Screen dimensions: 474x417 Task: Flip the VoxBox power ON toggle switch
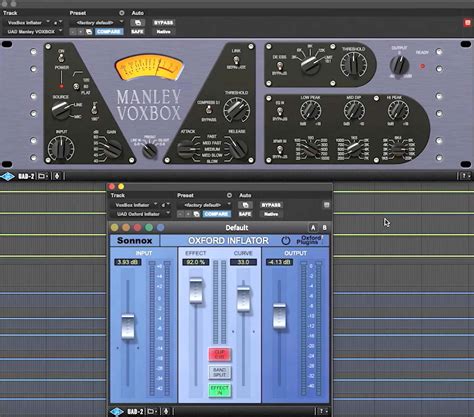(x=61, y=58)
